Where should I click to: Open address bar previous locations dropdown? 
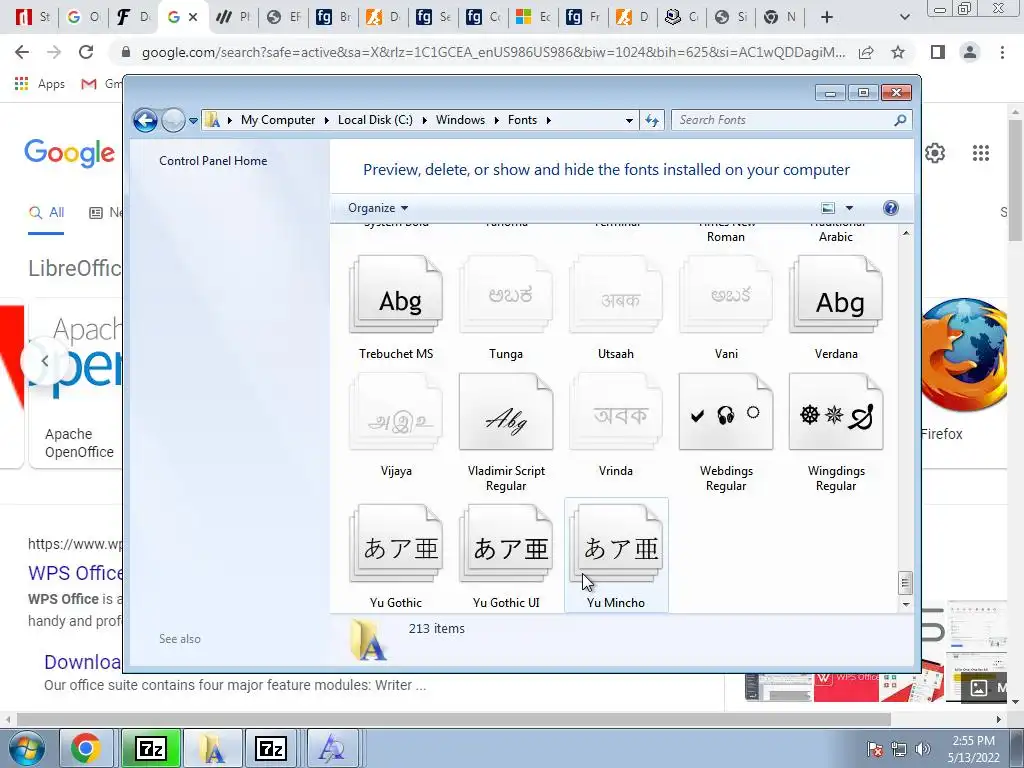pyautogui.click(x=629, y=120)
